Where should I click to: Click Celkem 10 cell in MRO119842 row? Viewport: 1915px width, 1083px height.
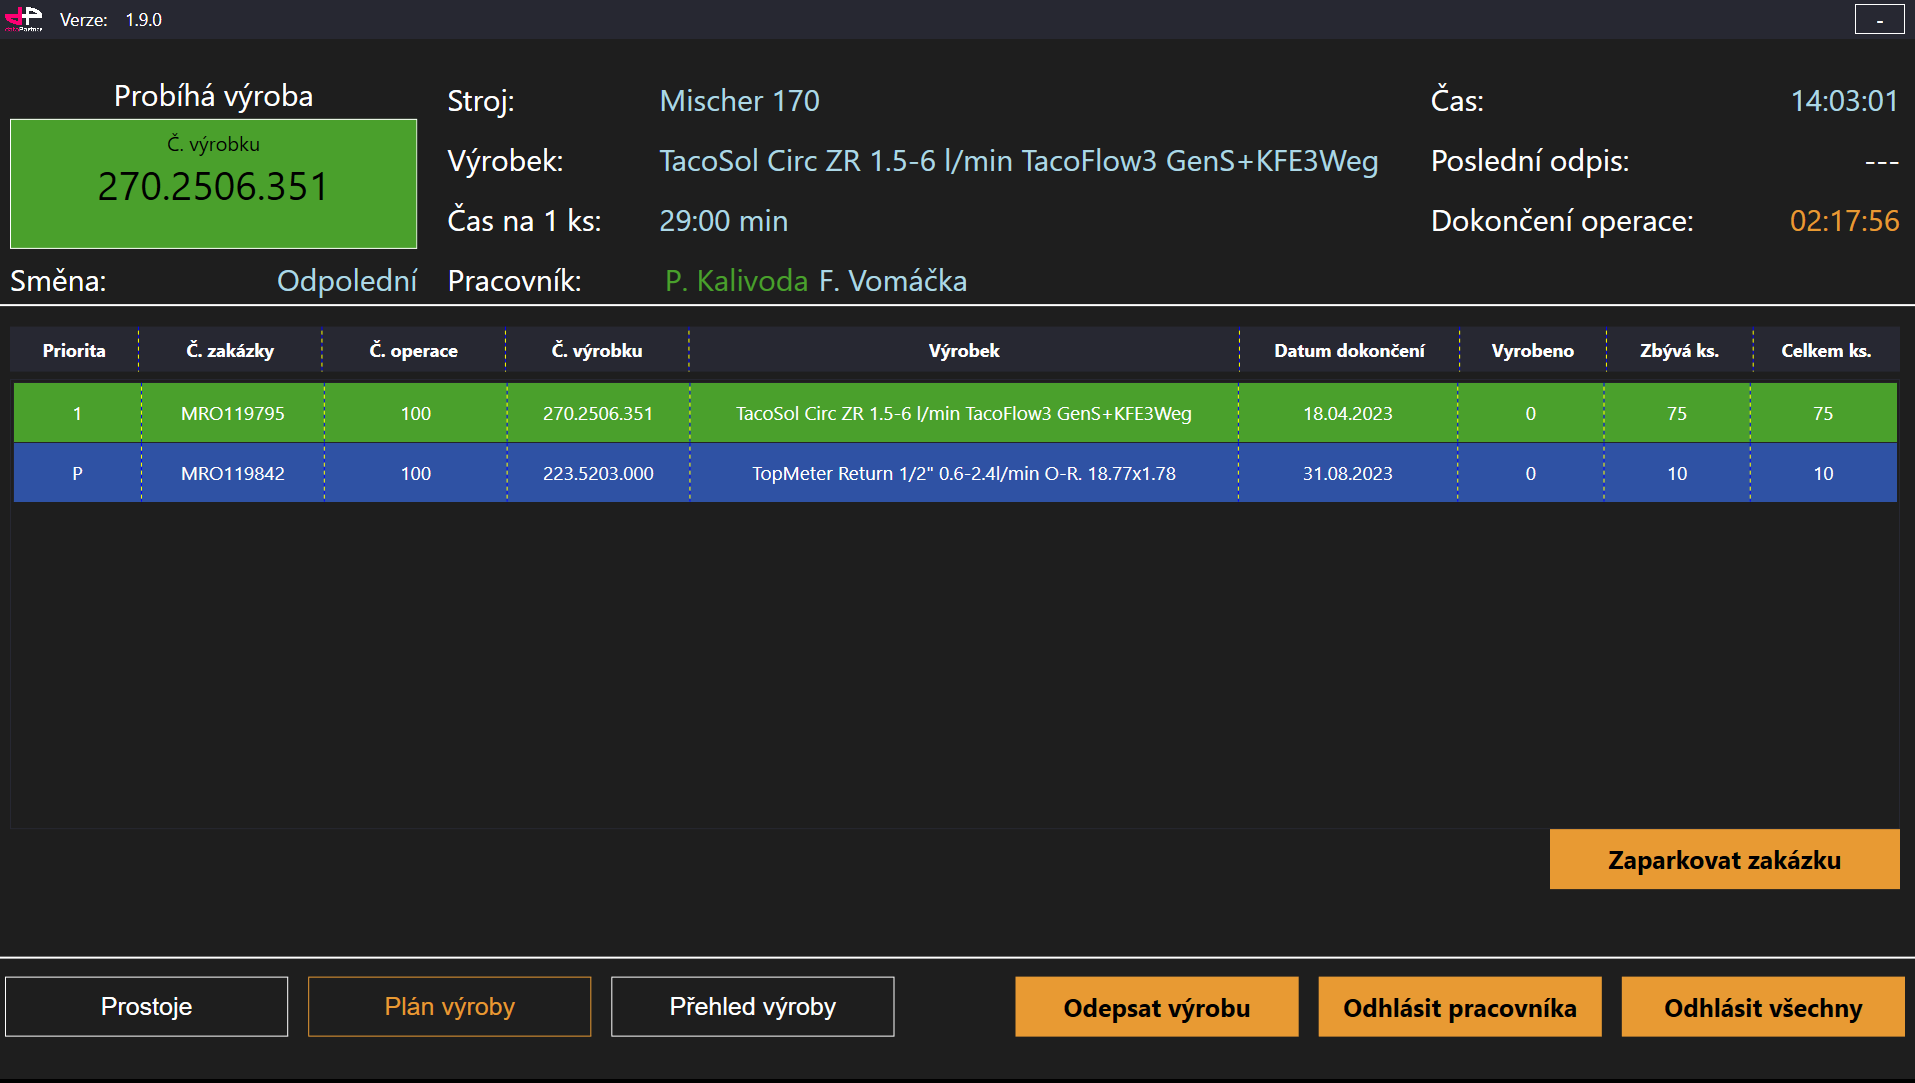pyautogui.click(x=1823, y=473)
